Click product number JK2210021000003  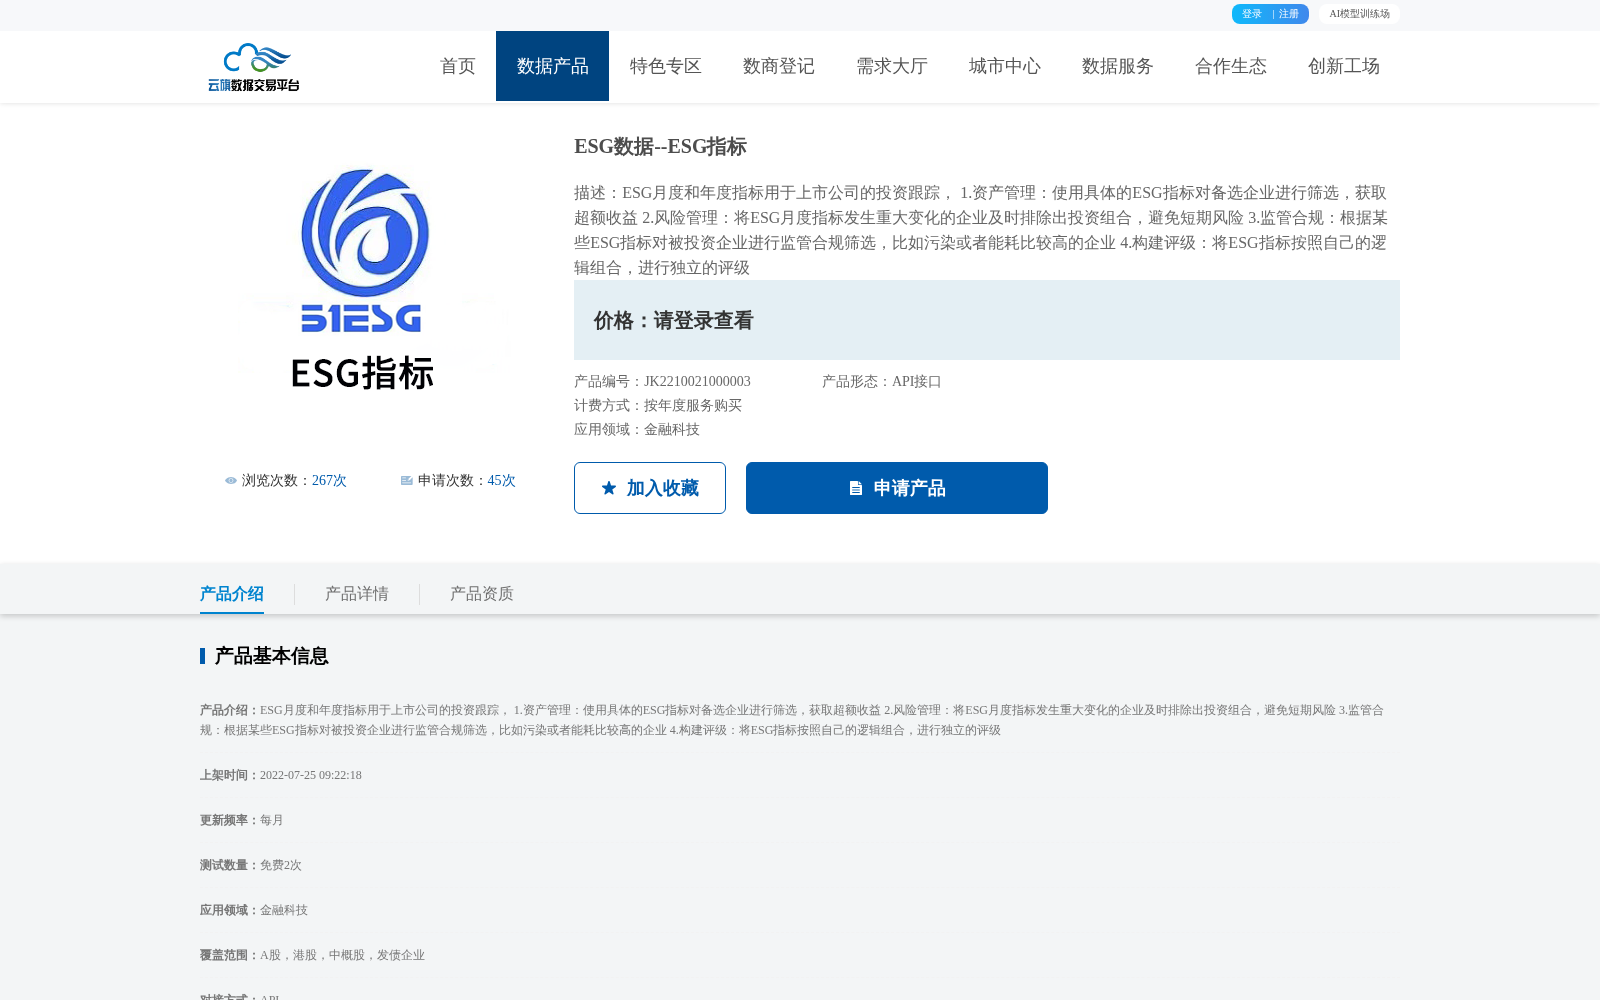[697, 382]
